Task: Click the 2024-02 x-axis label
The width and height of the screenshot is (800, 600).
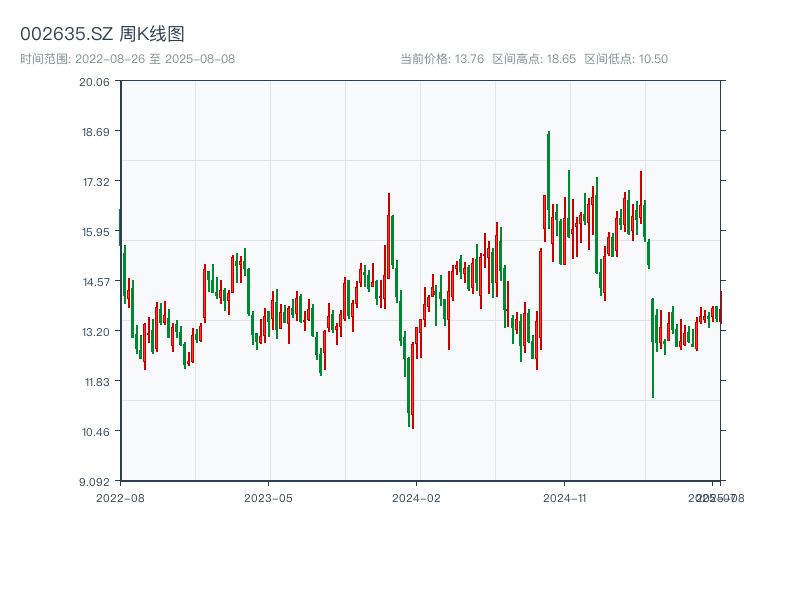Action: 416,498
